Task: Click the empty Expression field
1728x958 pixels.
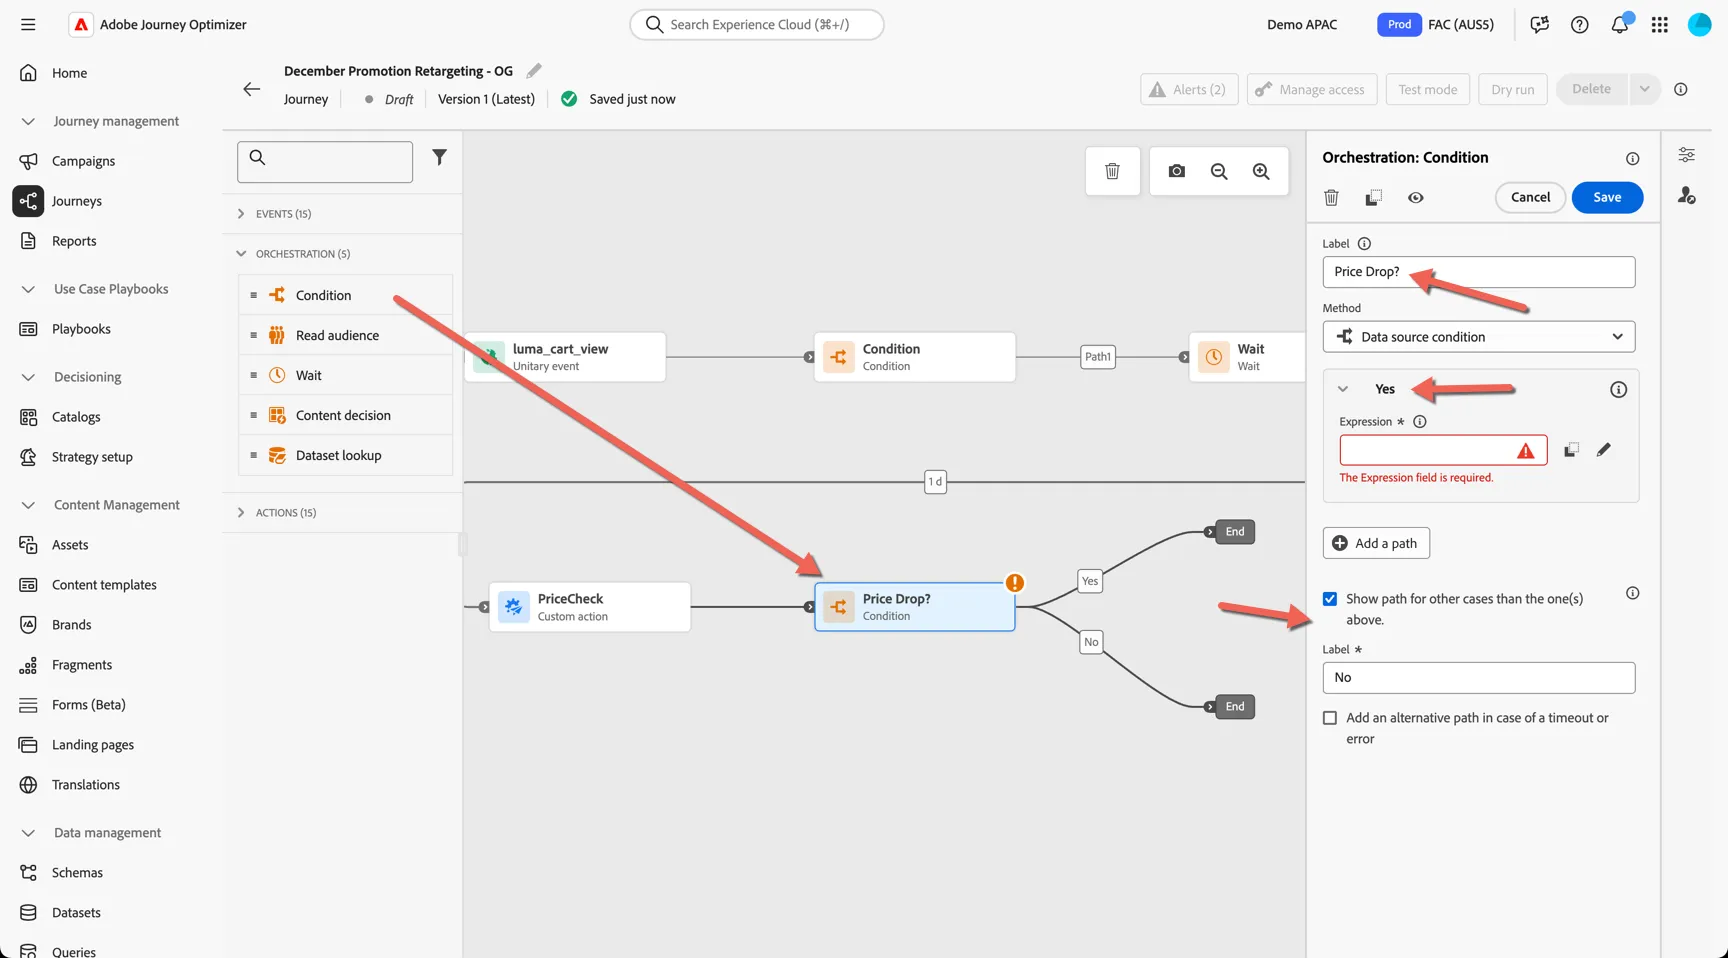Action: coord(1443,450)
